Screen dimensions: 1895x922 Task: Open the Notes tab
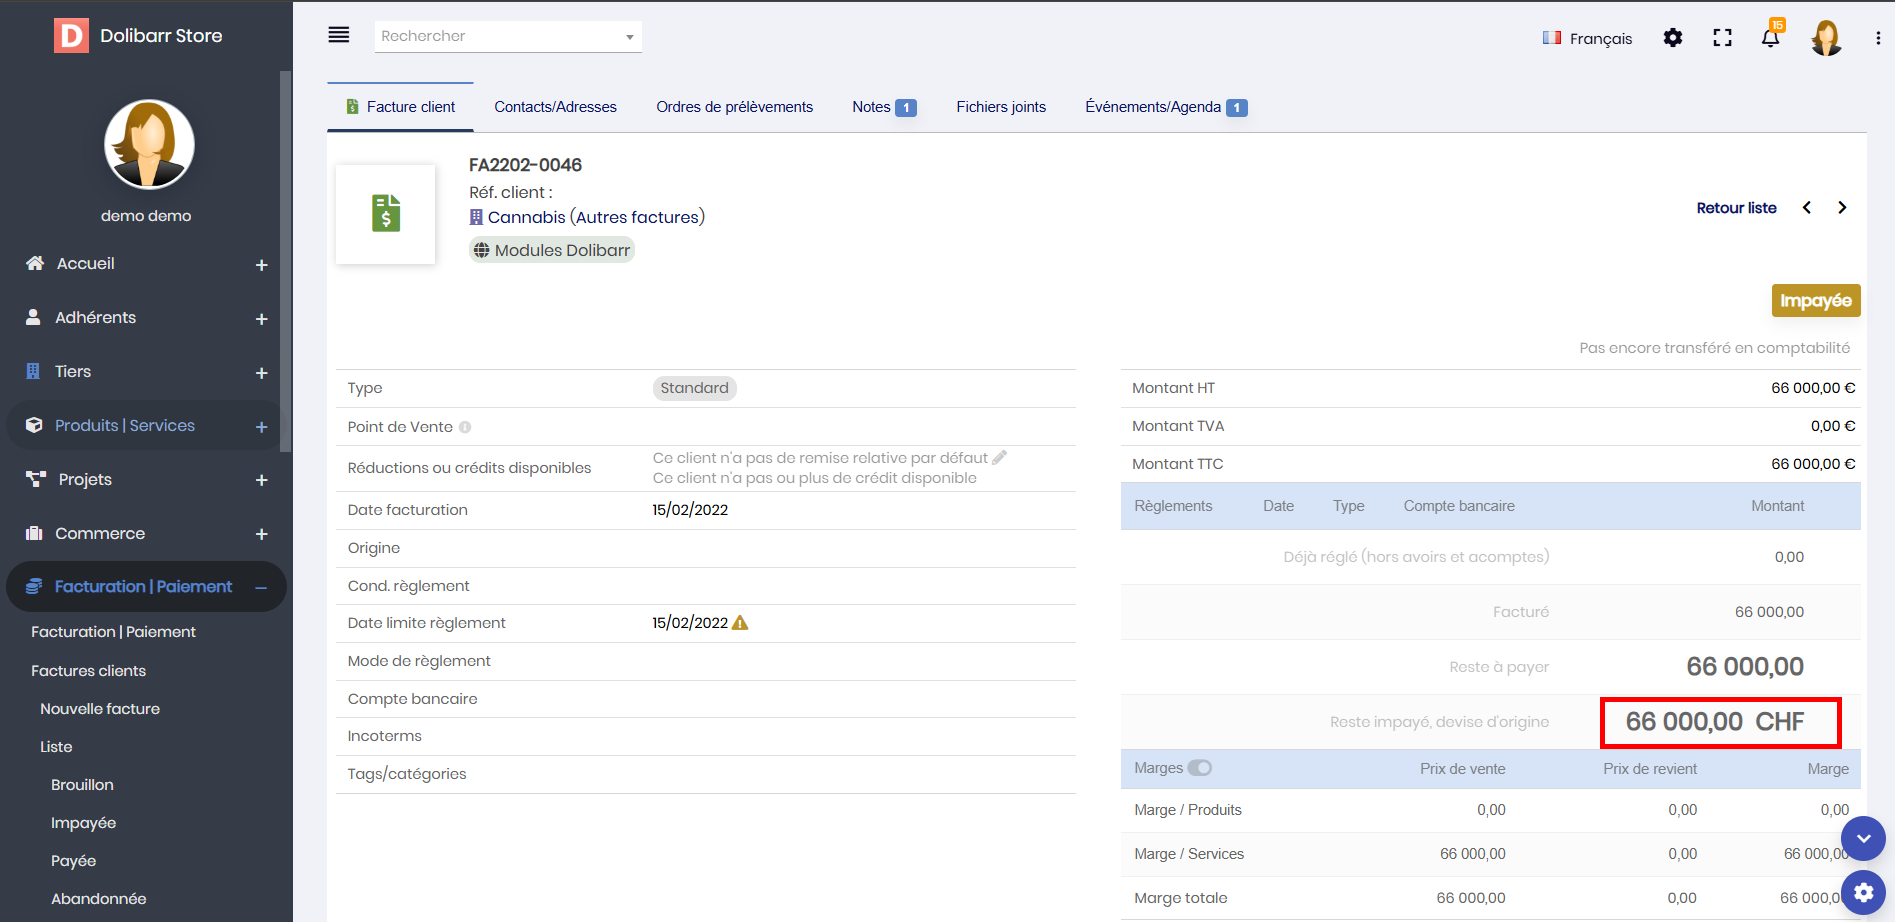tap(883, 107)
